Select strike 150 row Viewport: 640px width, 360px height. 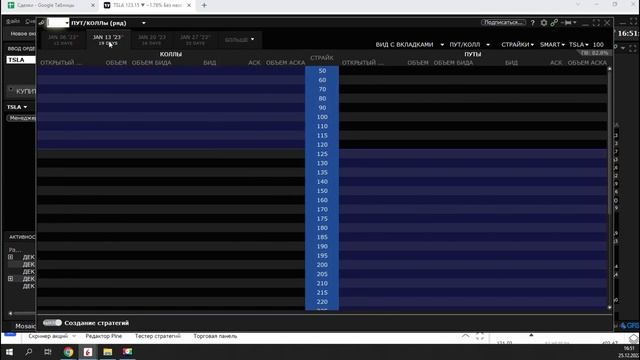pos(322,191)
